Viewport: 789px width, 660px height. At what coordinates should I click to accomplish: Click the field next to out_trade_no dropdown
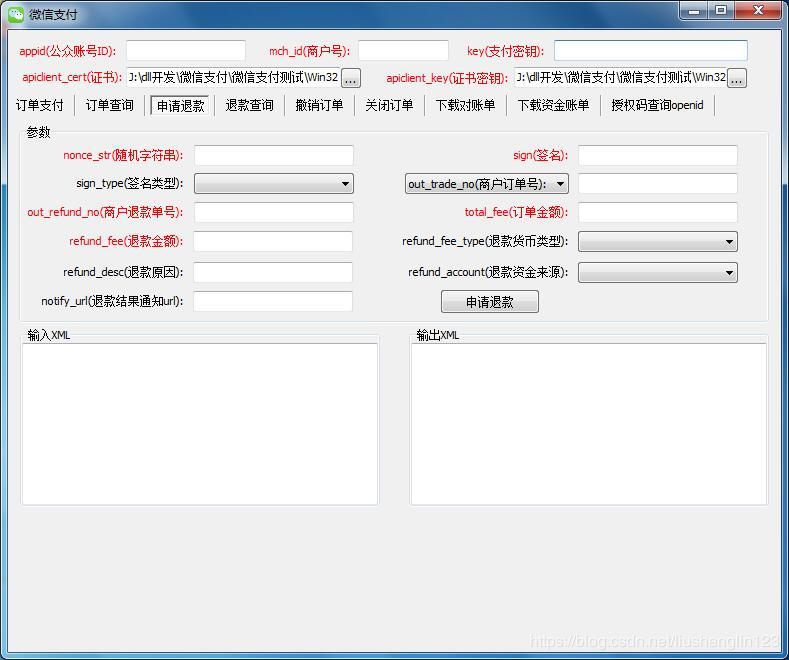tap(658, 184)
